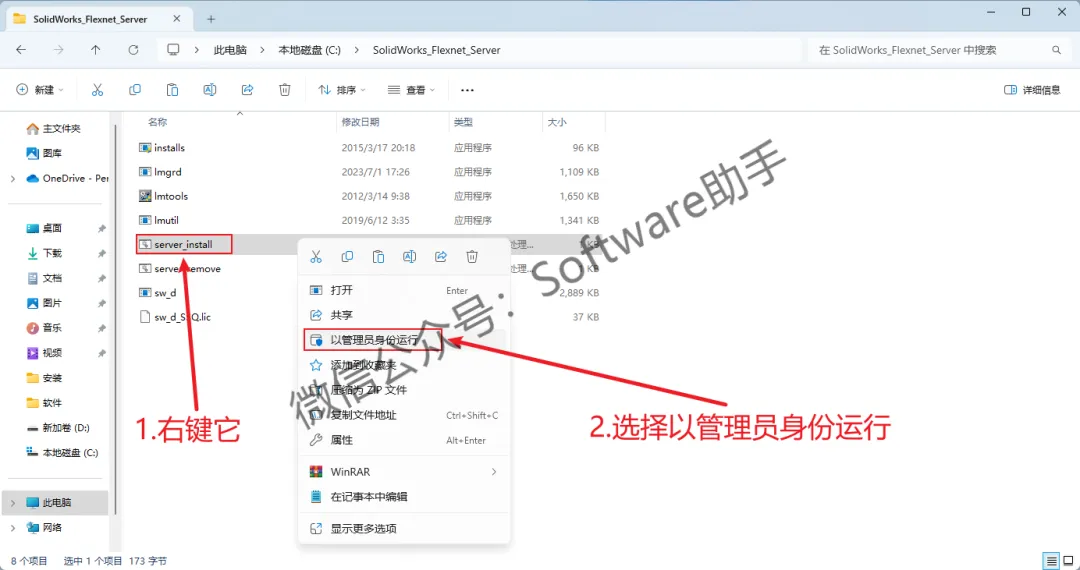Open the 排序 sort dropdown
Viewport: 1080px width, 570px height.
pyautogui.click(x=342, y=89)
